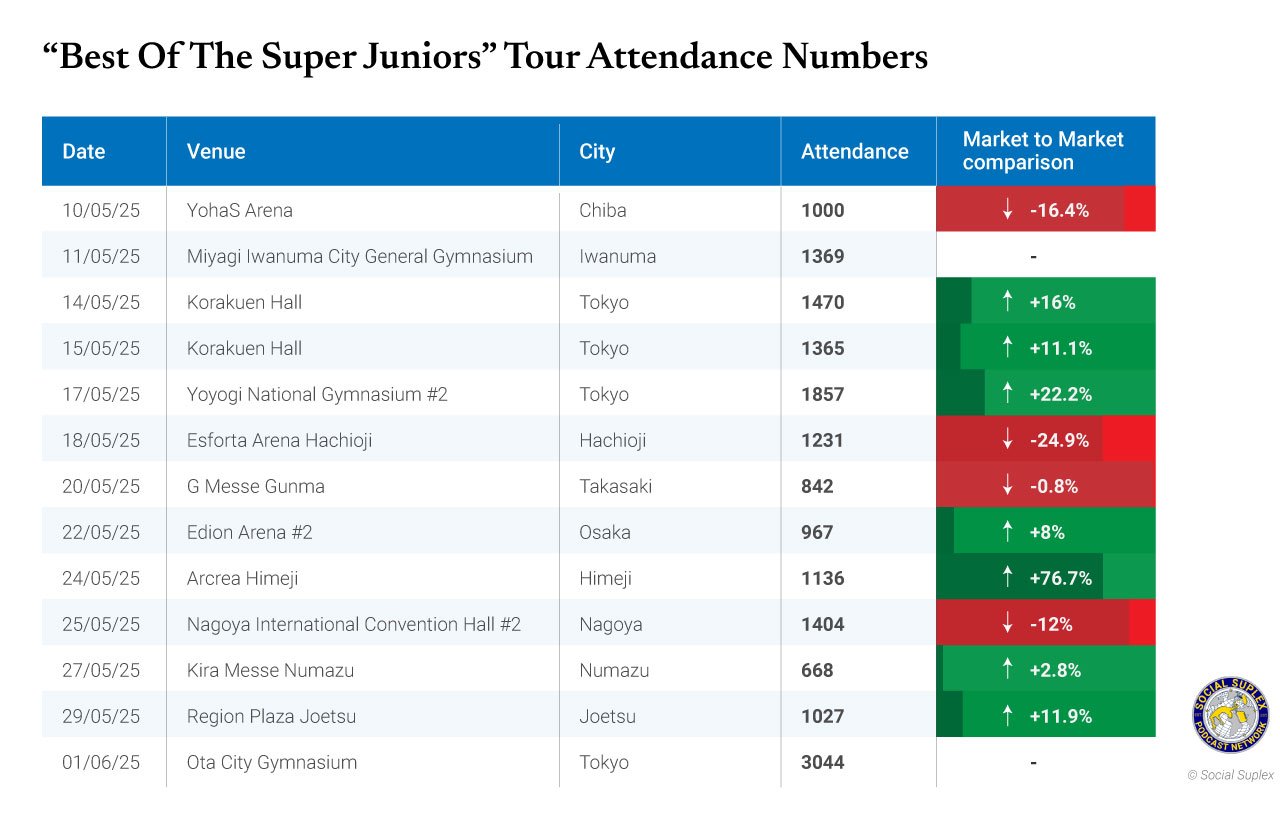Click the up arrow beside +11.9%
1280x823 pixels.
[x=1008, y=716]
